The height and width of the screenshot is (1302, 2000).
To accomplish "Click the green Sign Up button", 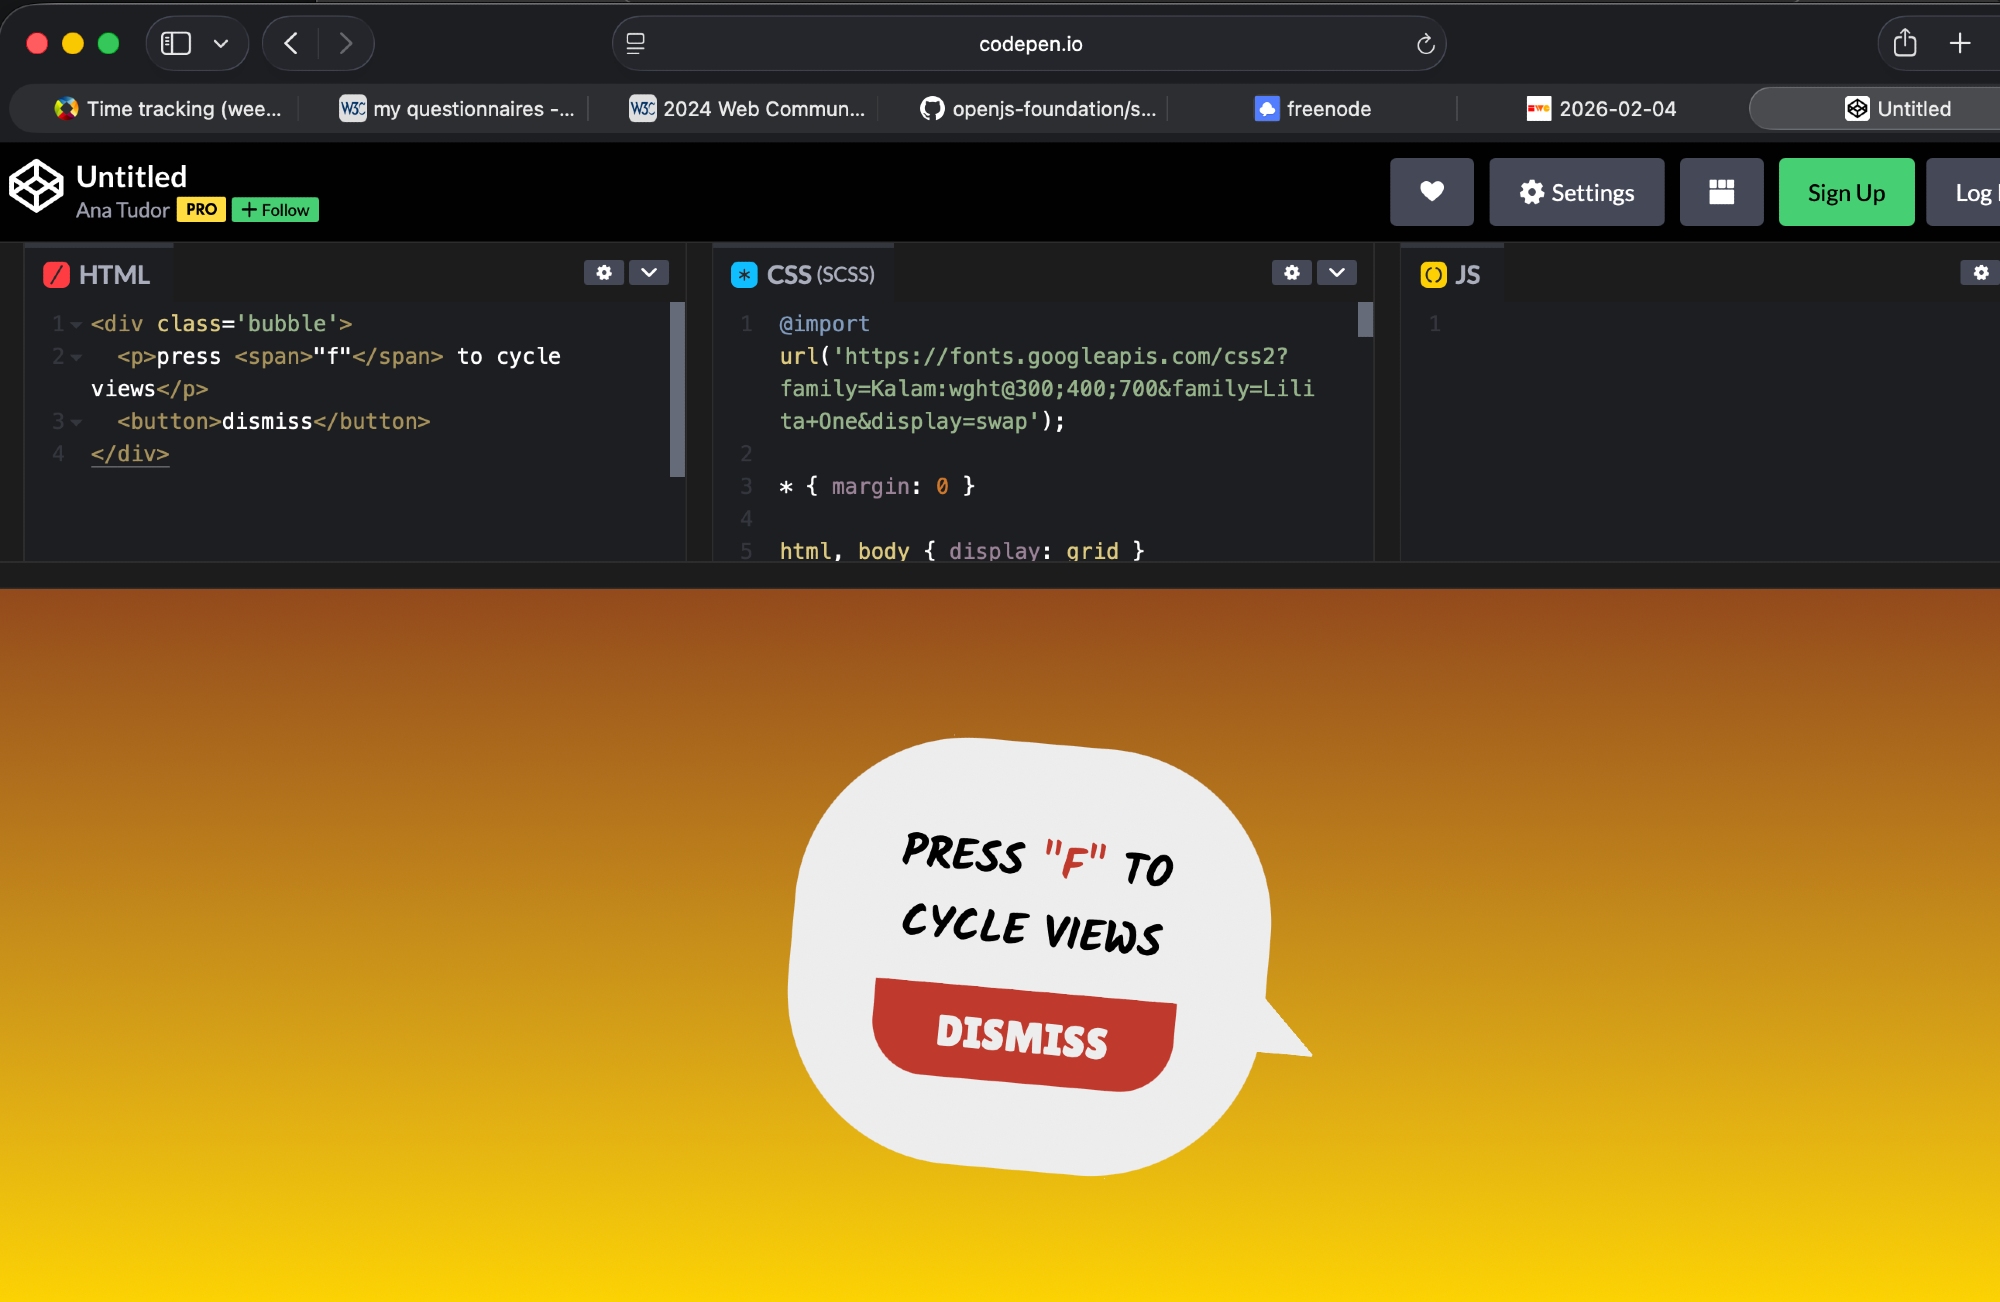I will [x=1845, y=192].
